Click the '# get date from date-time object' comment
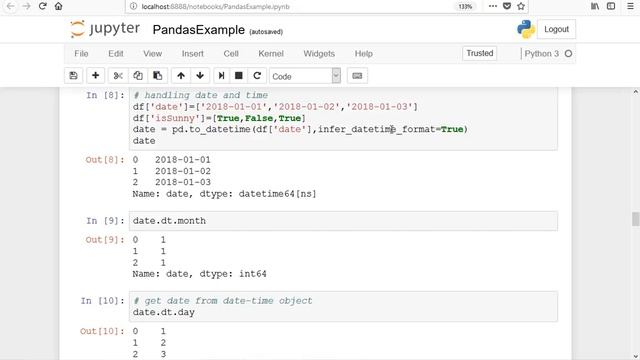Viewport: 640px width, 360px height. pos(223,301)
